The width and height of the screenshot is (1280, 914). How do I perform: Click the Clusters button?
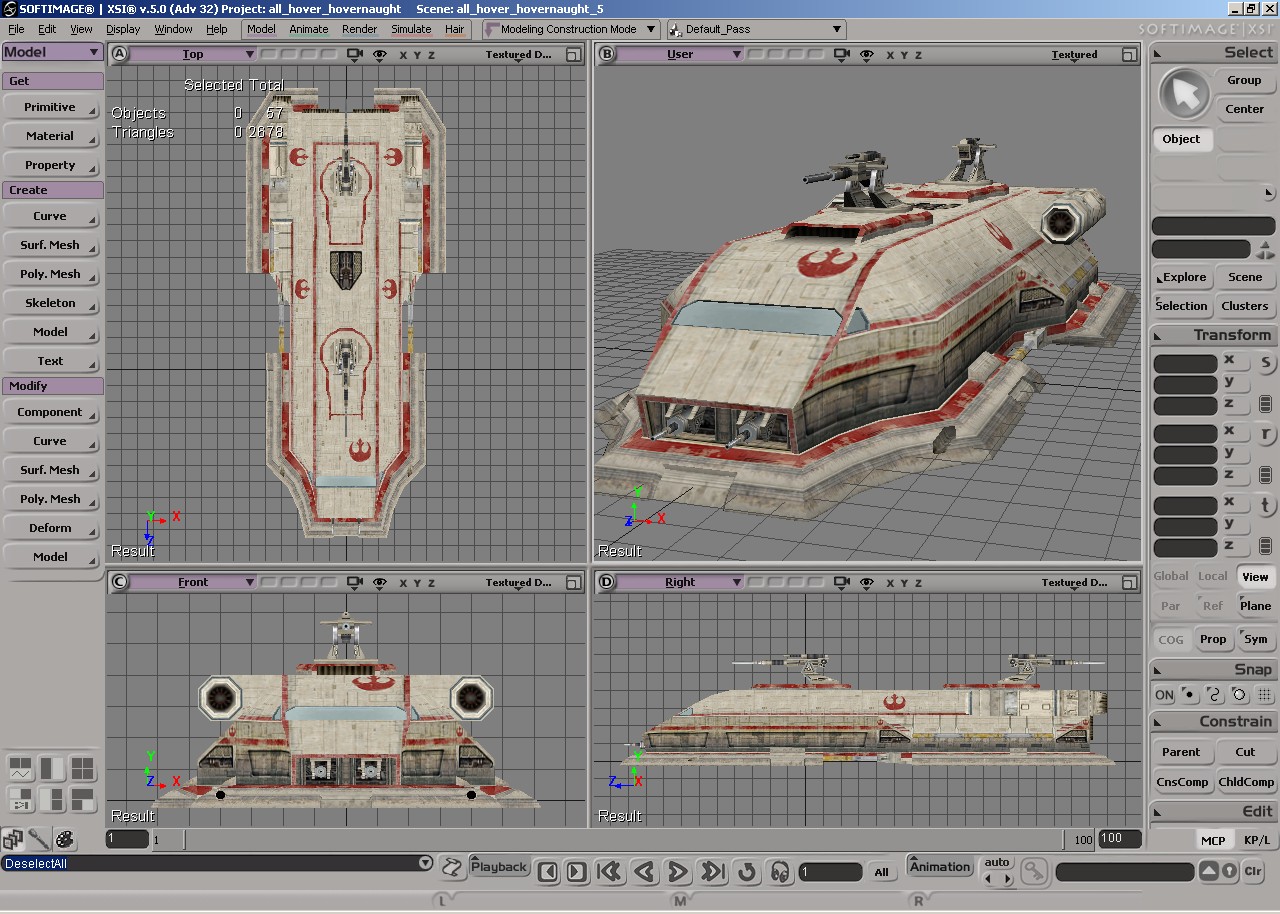[1245, 306]
